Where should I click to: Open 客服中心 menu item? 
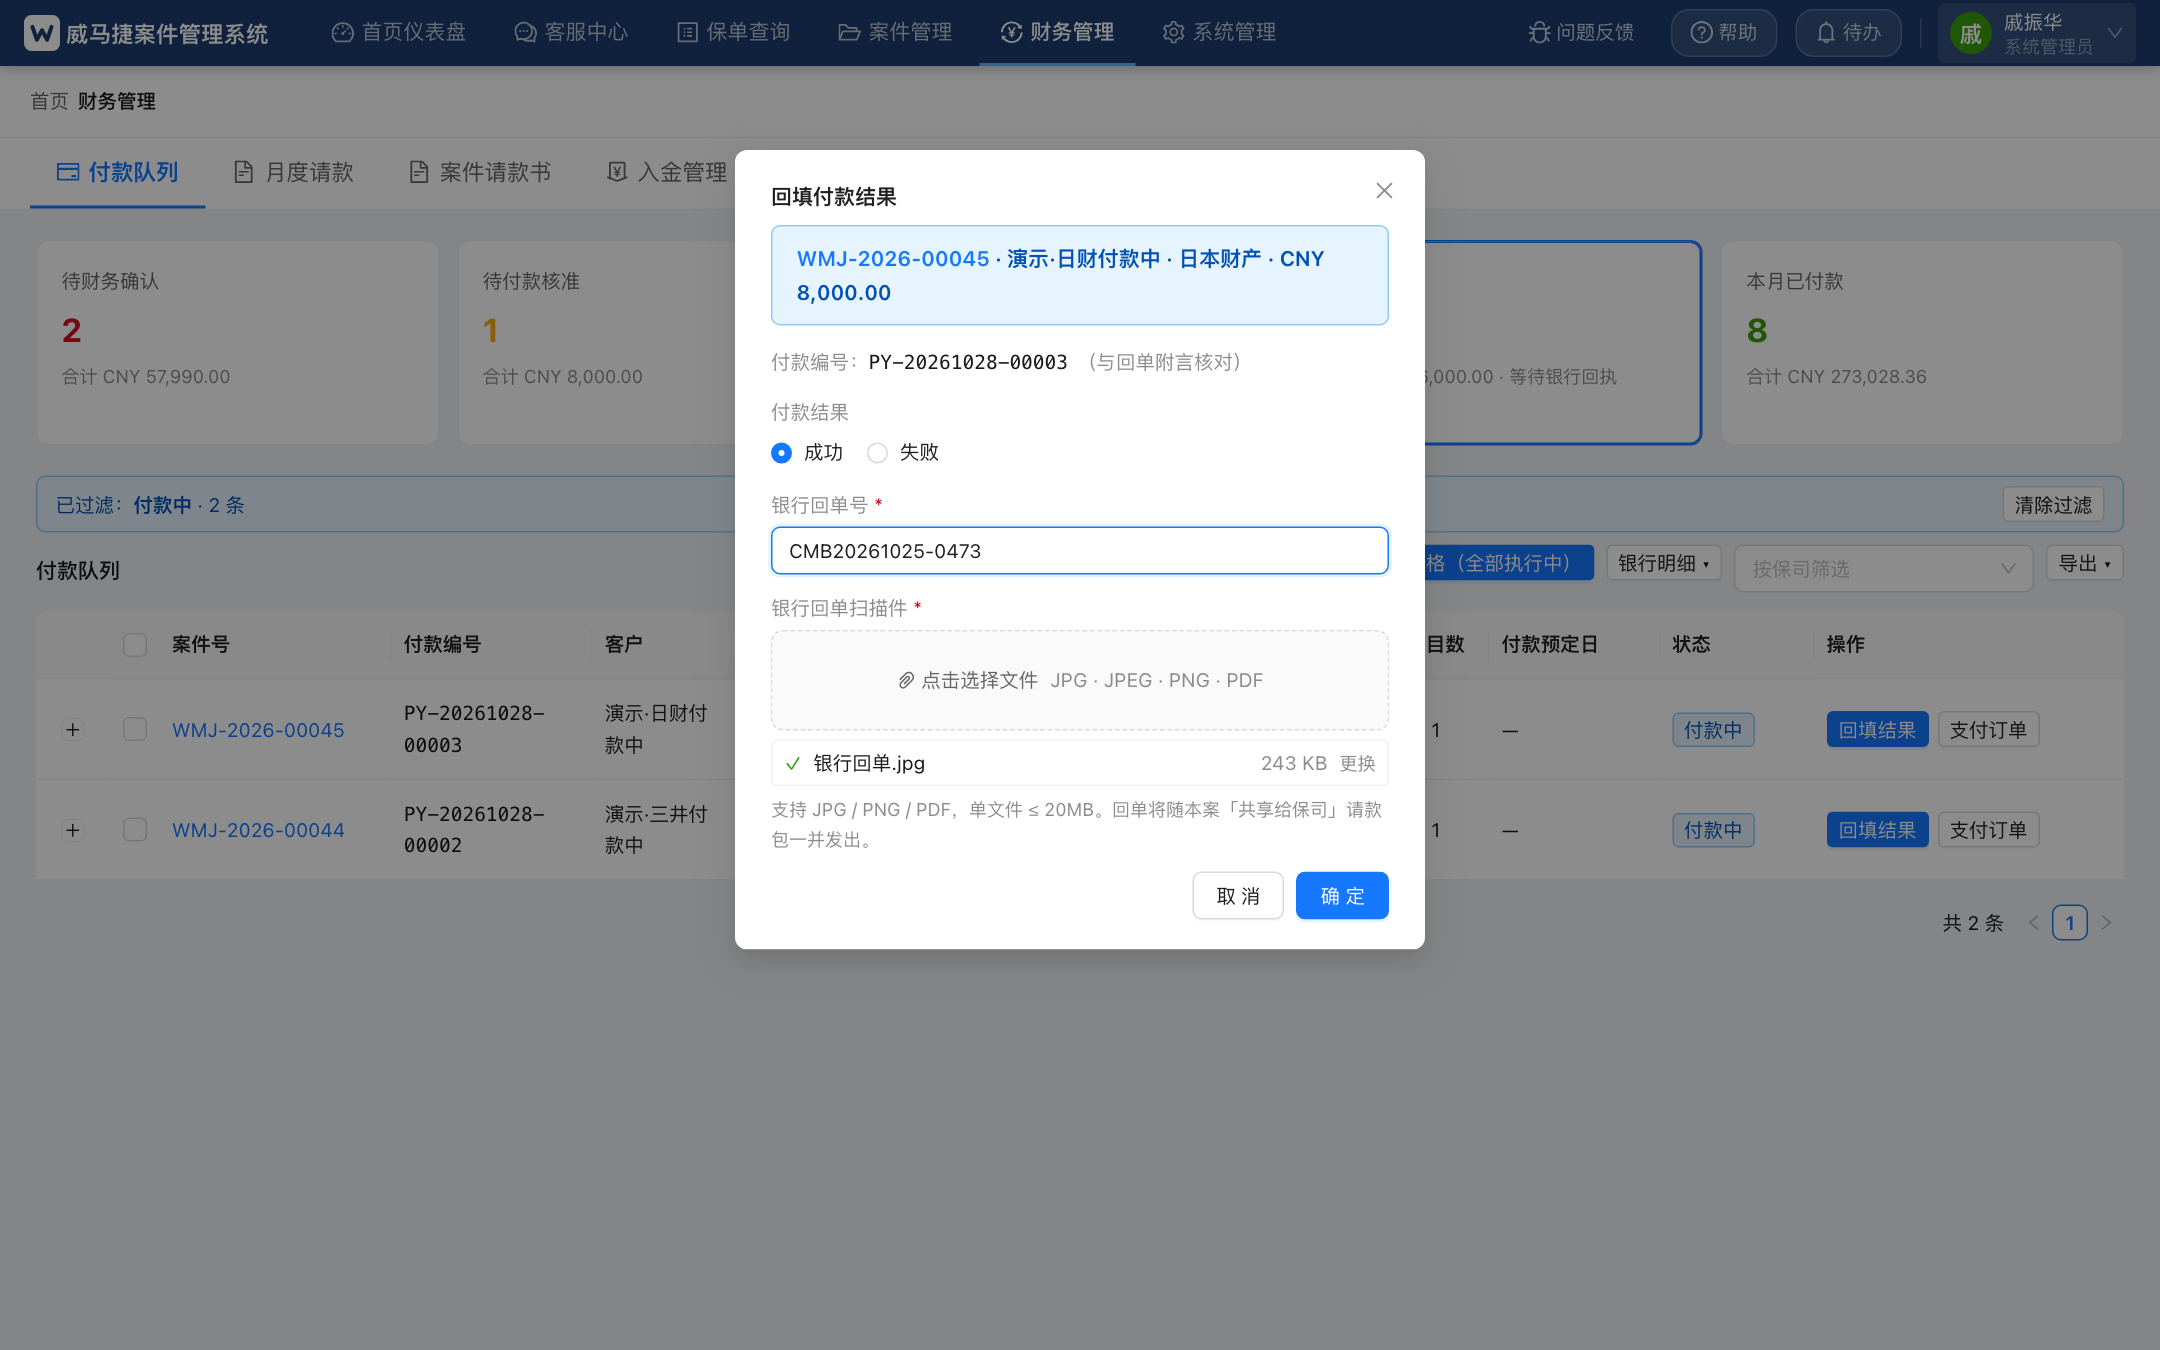571,32
